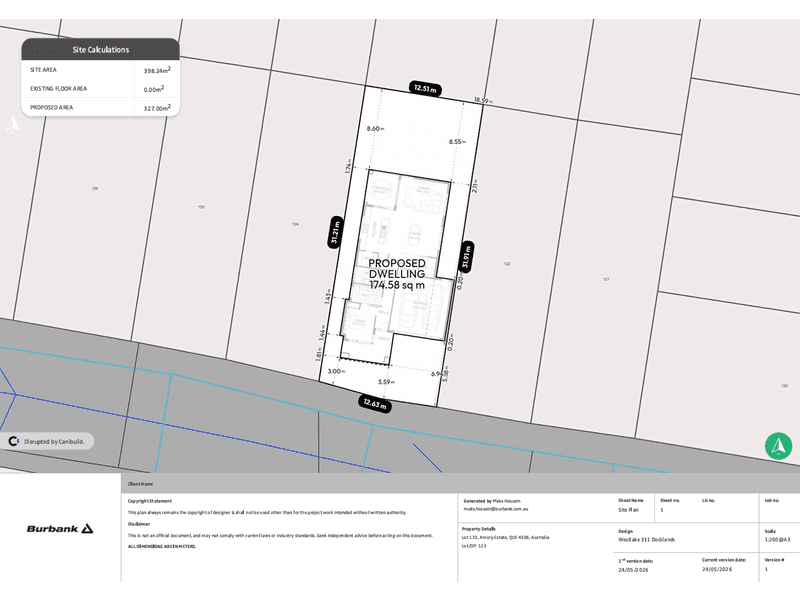This screenshot has width=800, height=600.
Task: Select the Copyright Statement heading
Action: (150, 501)
